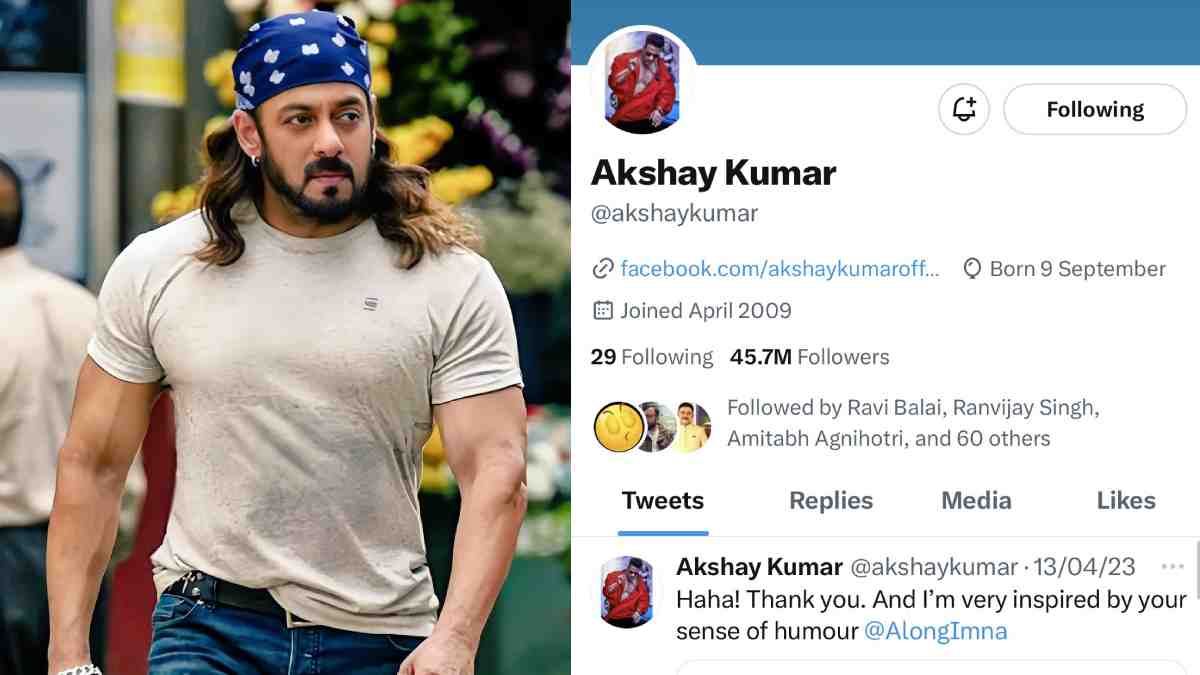1200x675 pixels.
Task: Open the tweet's three-dot more menu
Action: point(1172,567)
